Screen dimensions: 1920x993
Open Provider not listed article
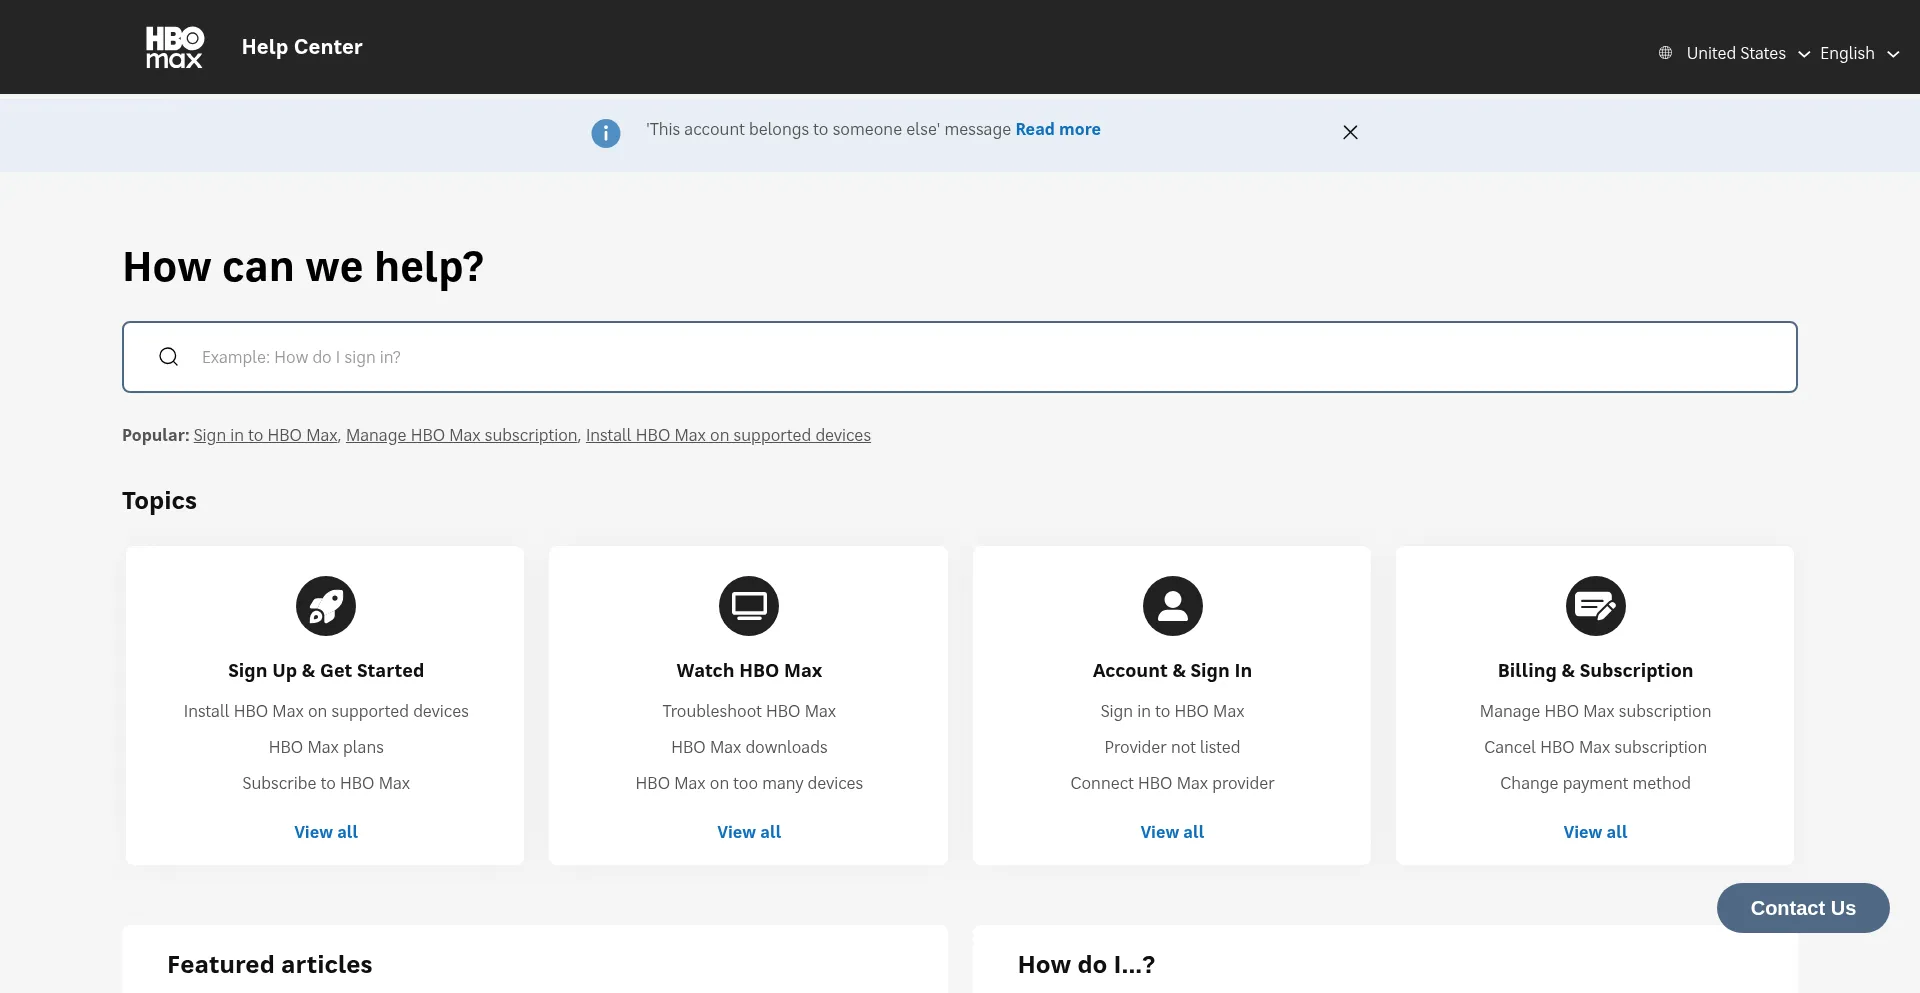[x=1172, y=747]
